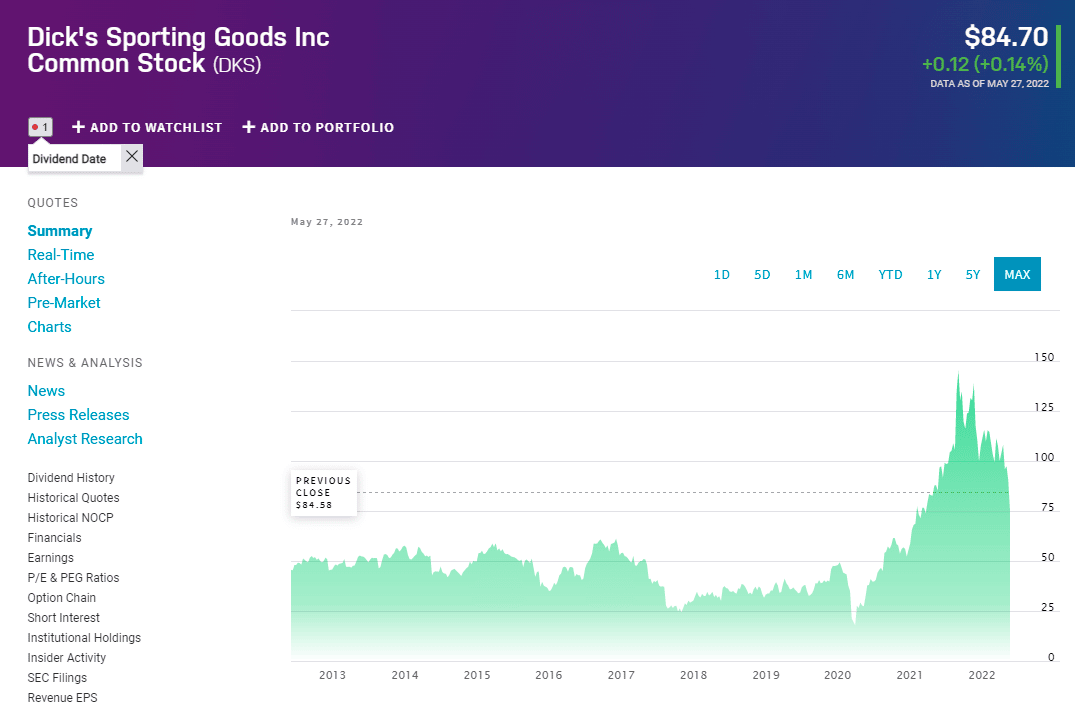
Task: Switch chart to 1M range
Action: pyautogui.click(x=804, y=274)
